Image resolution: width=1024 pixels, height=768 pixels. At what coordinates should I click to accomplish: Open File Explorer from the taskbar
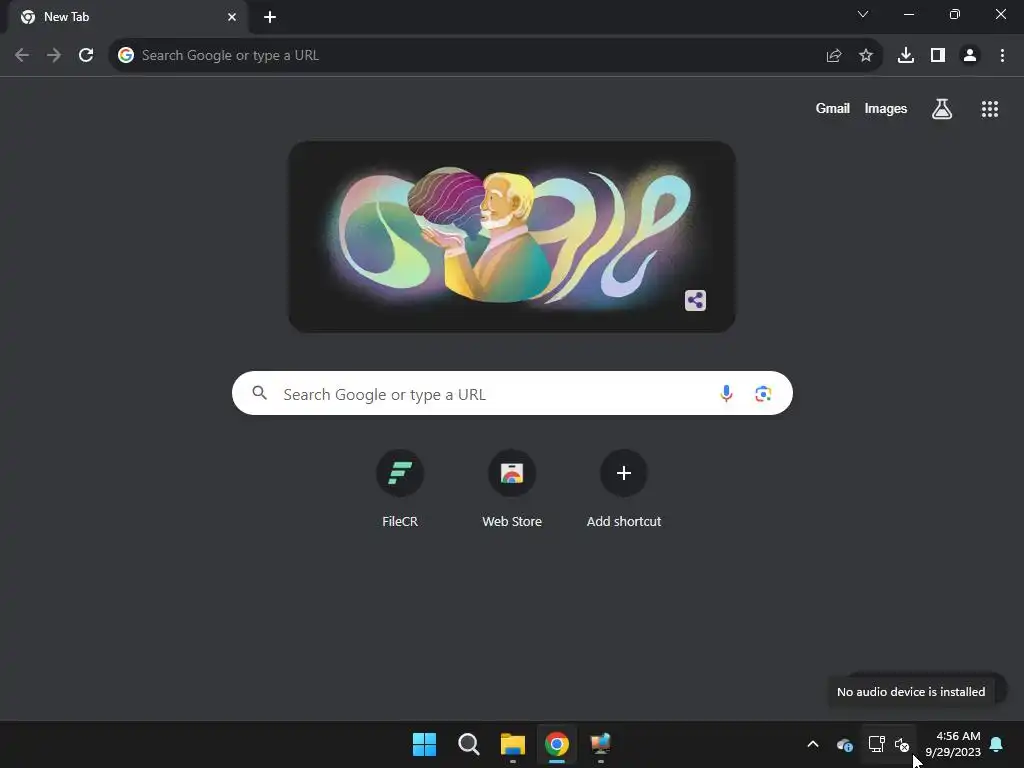click(x=513, y=744)
